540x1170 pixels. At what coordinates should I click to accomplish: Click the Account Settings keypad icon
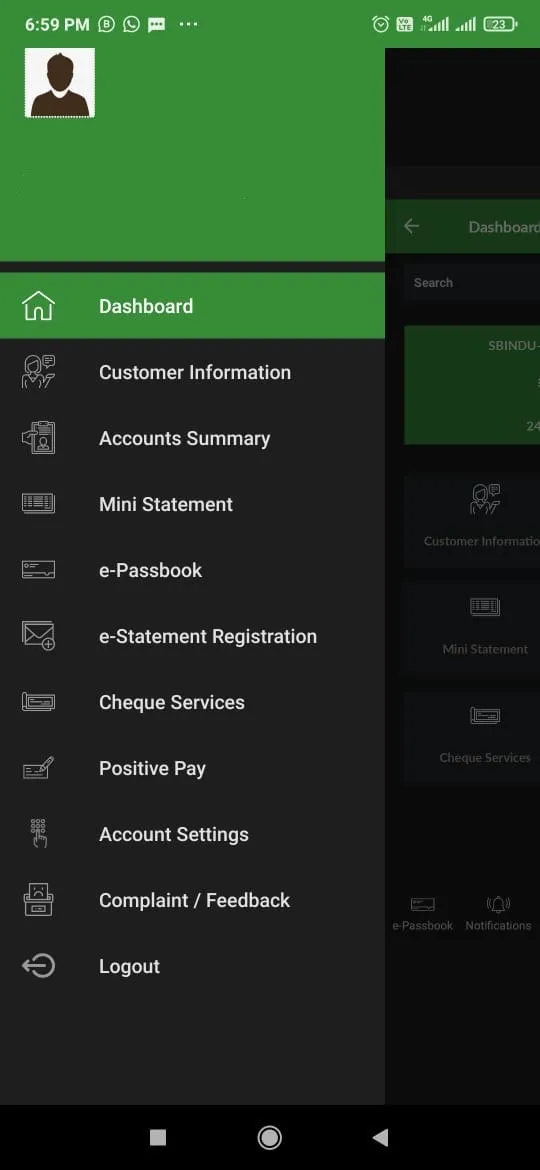[38, 833]
